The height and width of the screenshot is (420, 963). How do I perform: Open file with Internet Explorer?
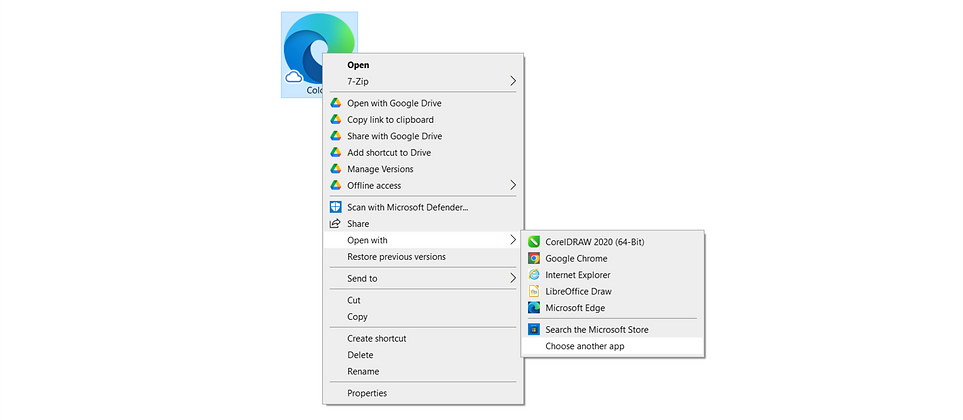tap(612, 275)
